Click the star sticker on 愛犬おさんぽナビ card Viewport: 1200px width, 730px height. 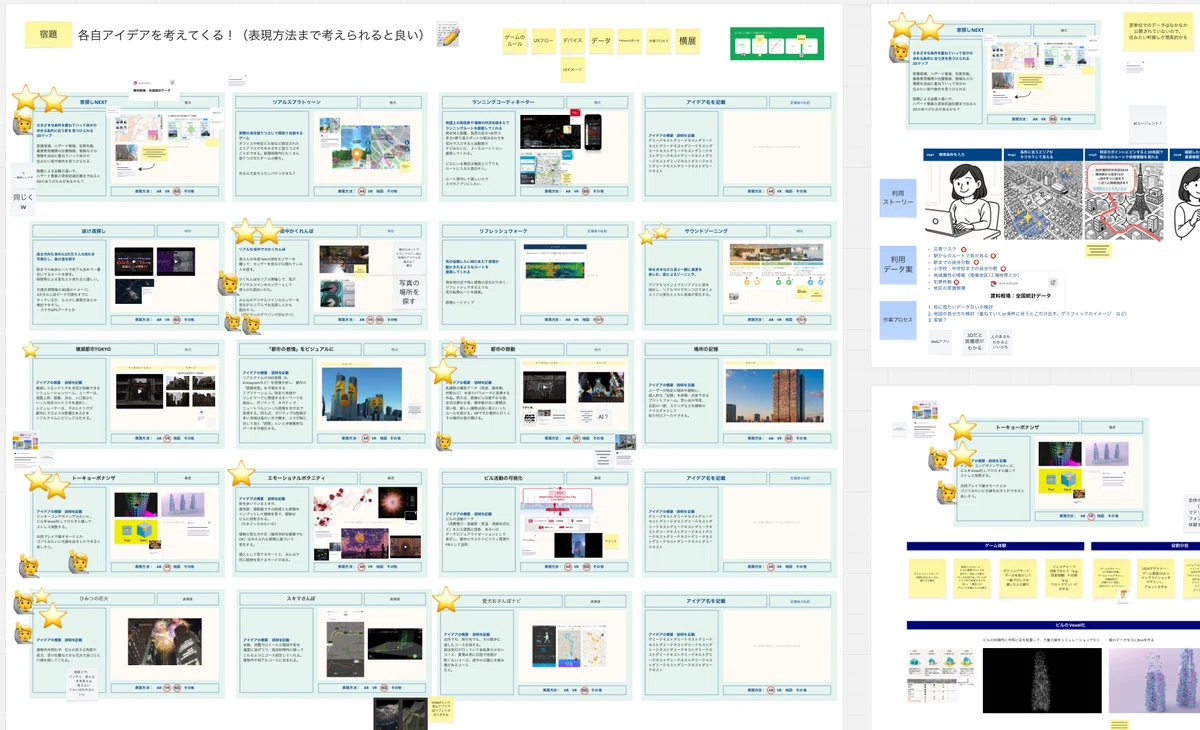coord(446,599)
